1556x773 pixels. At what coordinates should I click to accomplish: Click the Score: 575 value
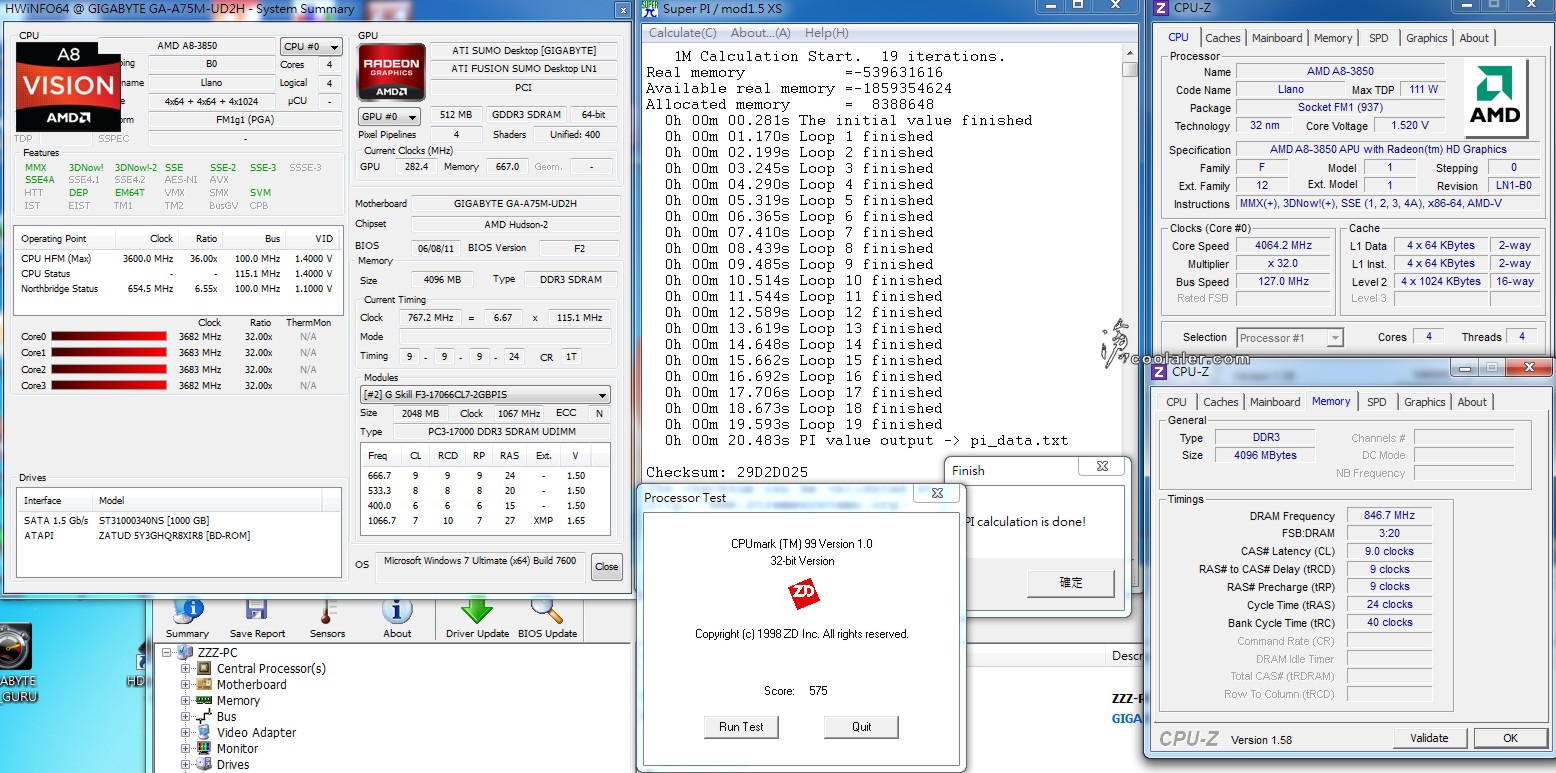[818, 691]
